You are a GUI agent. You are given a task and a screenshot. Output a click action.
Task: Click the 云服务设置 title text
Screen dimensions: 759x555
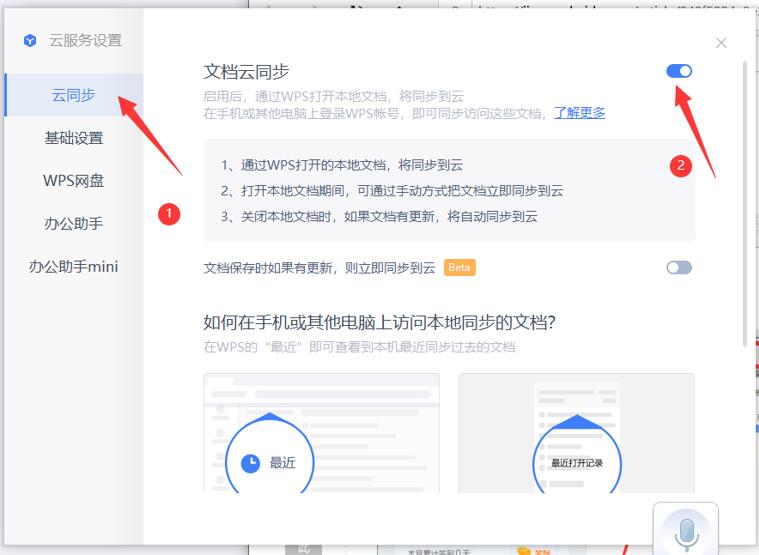tap(86, 40)
